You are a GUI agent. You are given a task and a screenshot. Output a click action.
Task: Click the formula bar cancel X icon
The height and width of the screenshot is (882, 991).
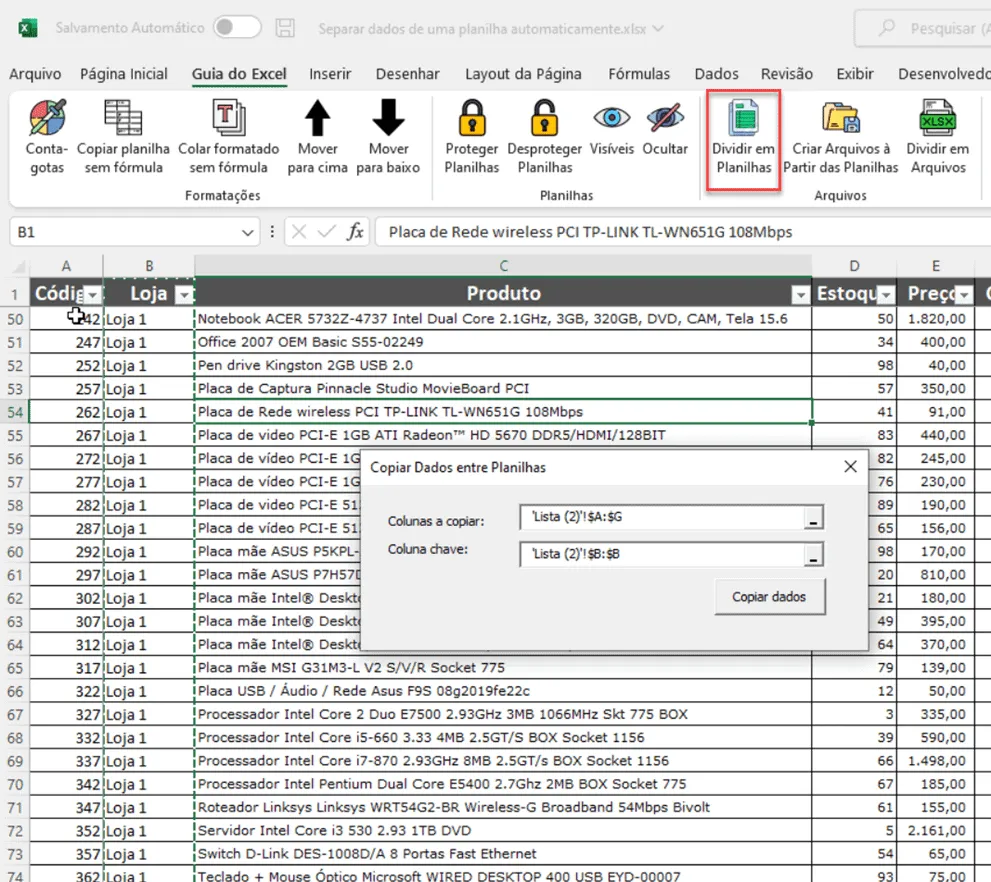pos(299,232)
